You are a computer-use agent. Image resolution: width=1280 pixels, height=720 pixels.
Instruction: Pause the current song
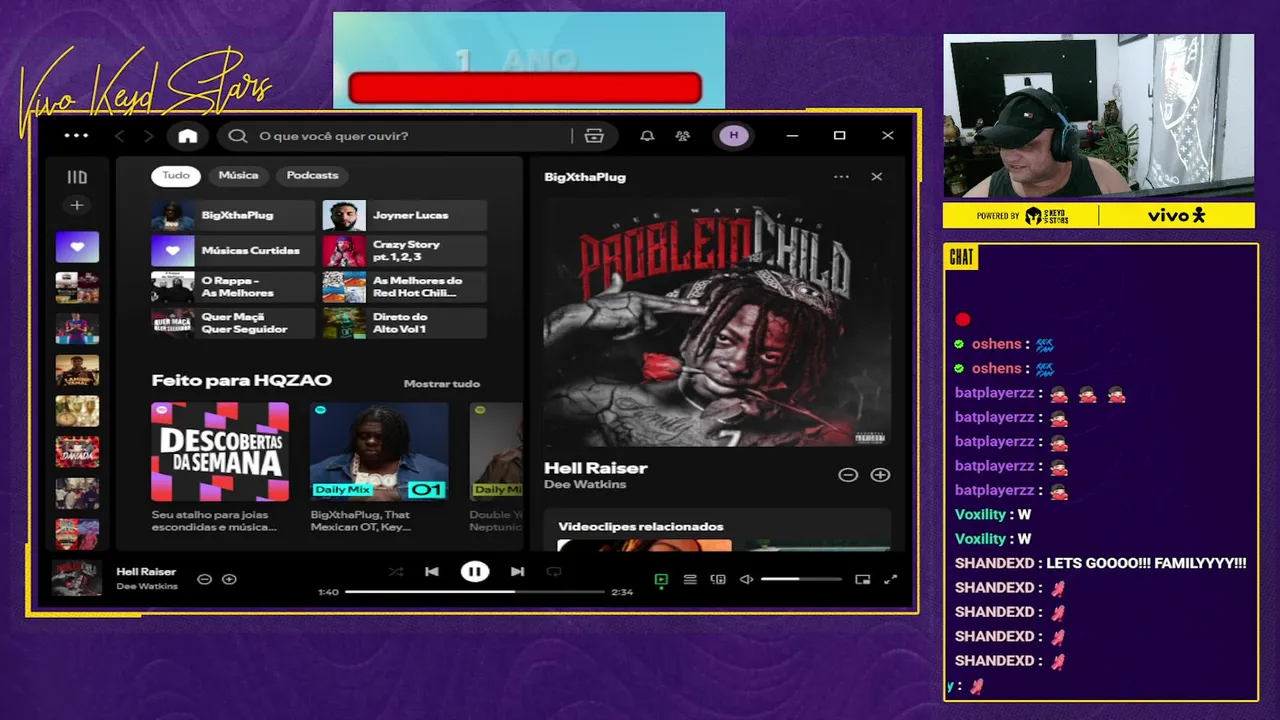tap(474, 572)
